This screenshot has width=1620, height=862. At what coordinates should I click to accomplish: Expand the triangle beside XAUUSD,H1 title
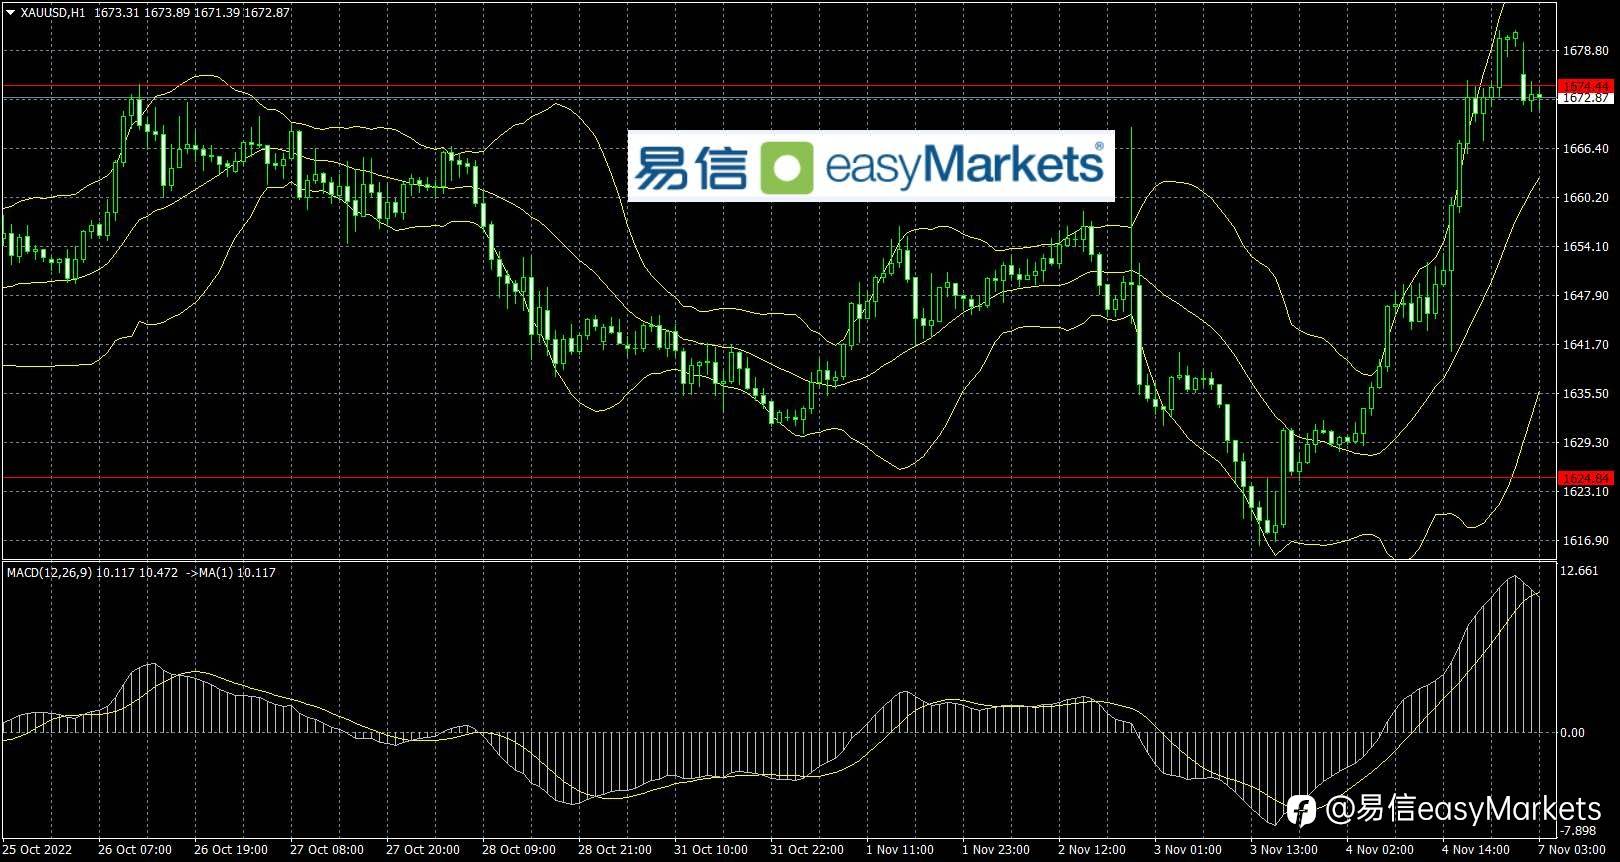coord(10,13)
